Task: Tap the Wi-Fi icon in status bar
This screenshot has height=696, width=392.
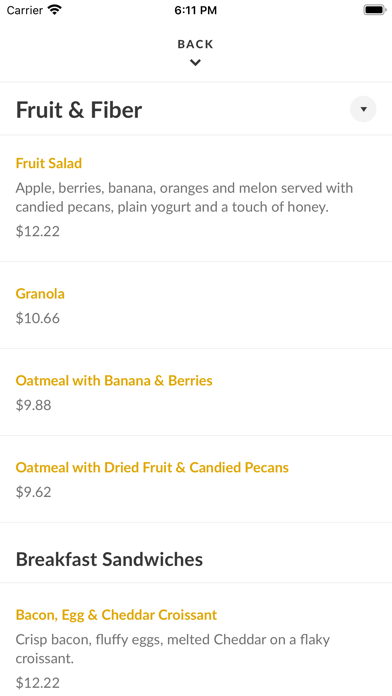Action: coord(55,10)
